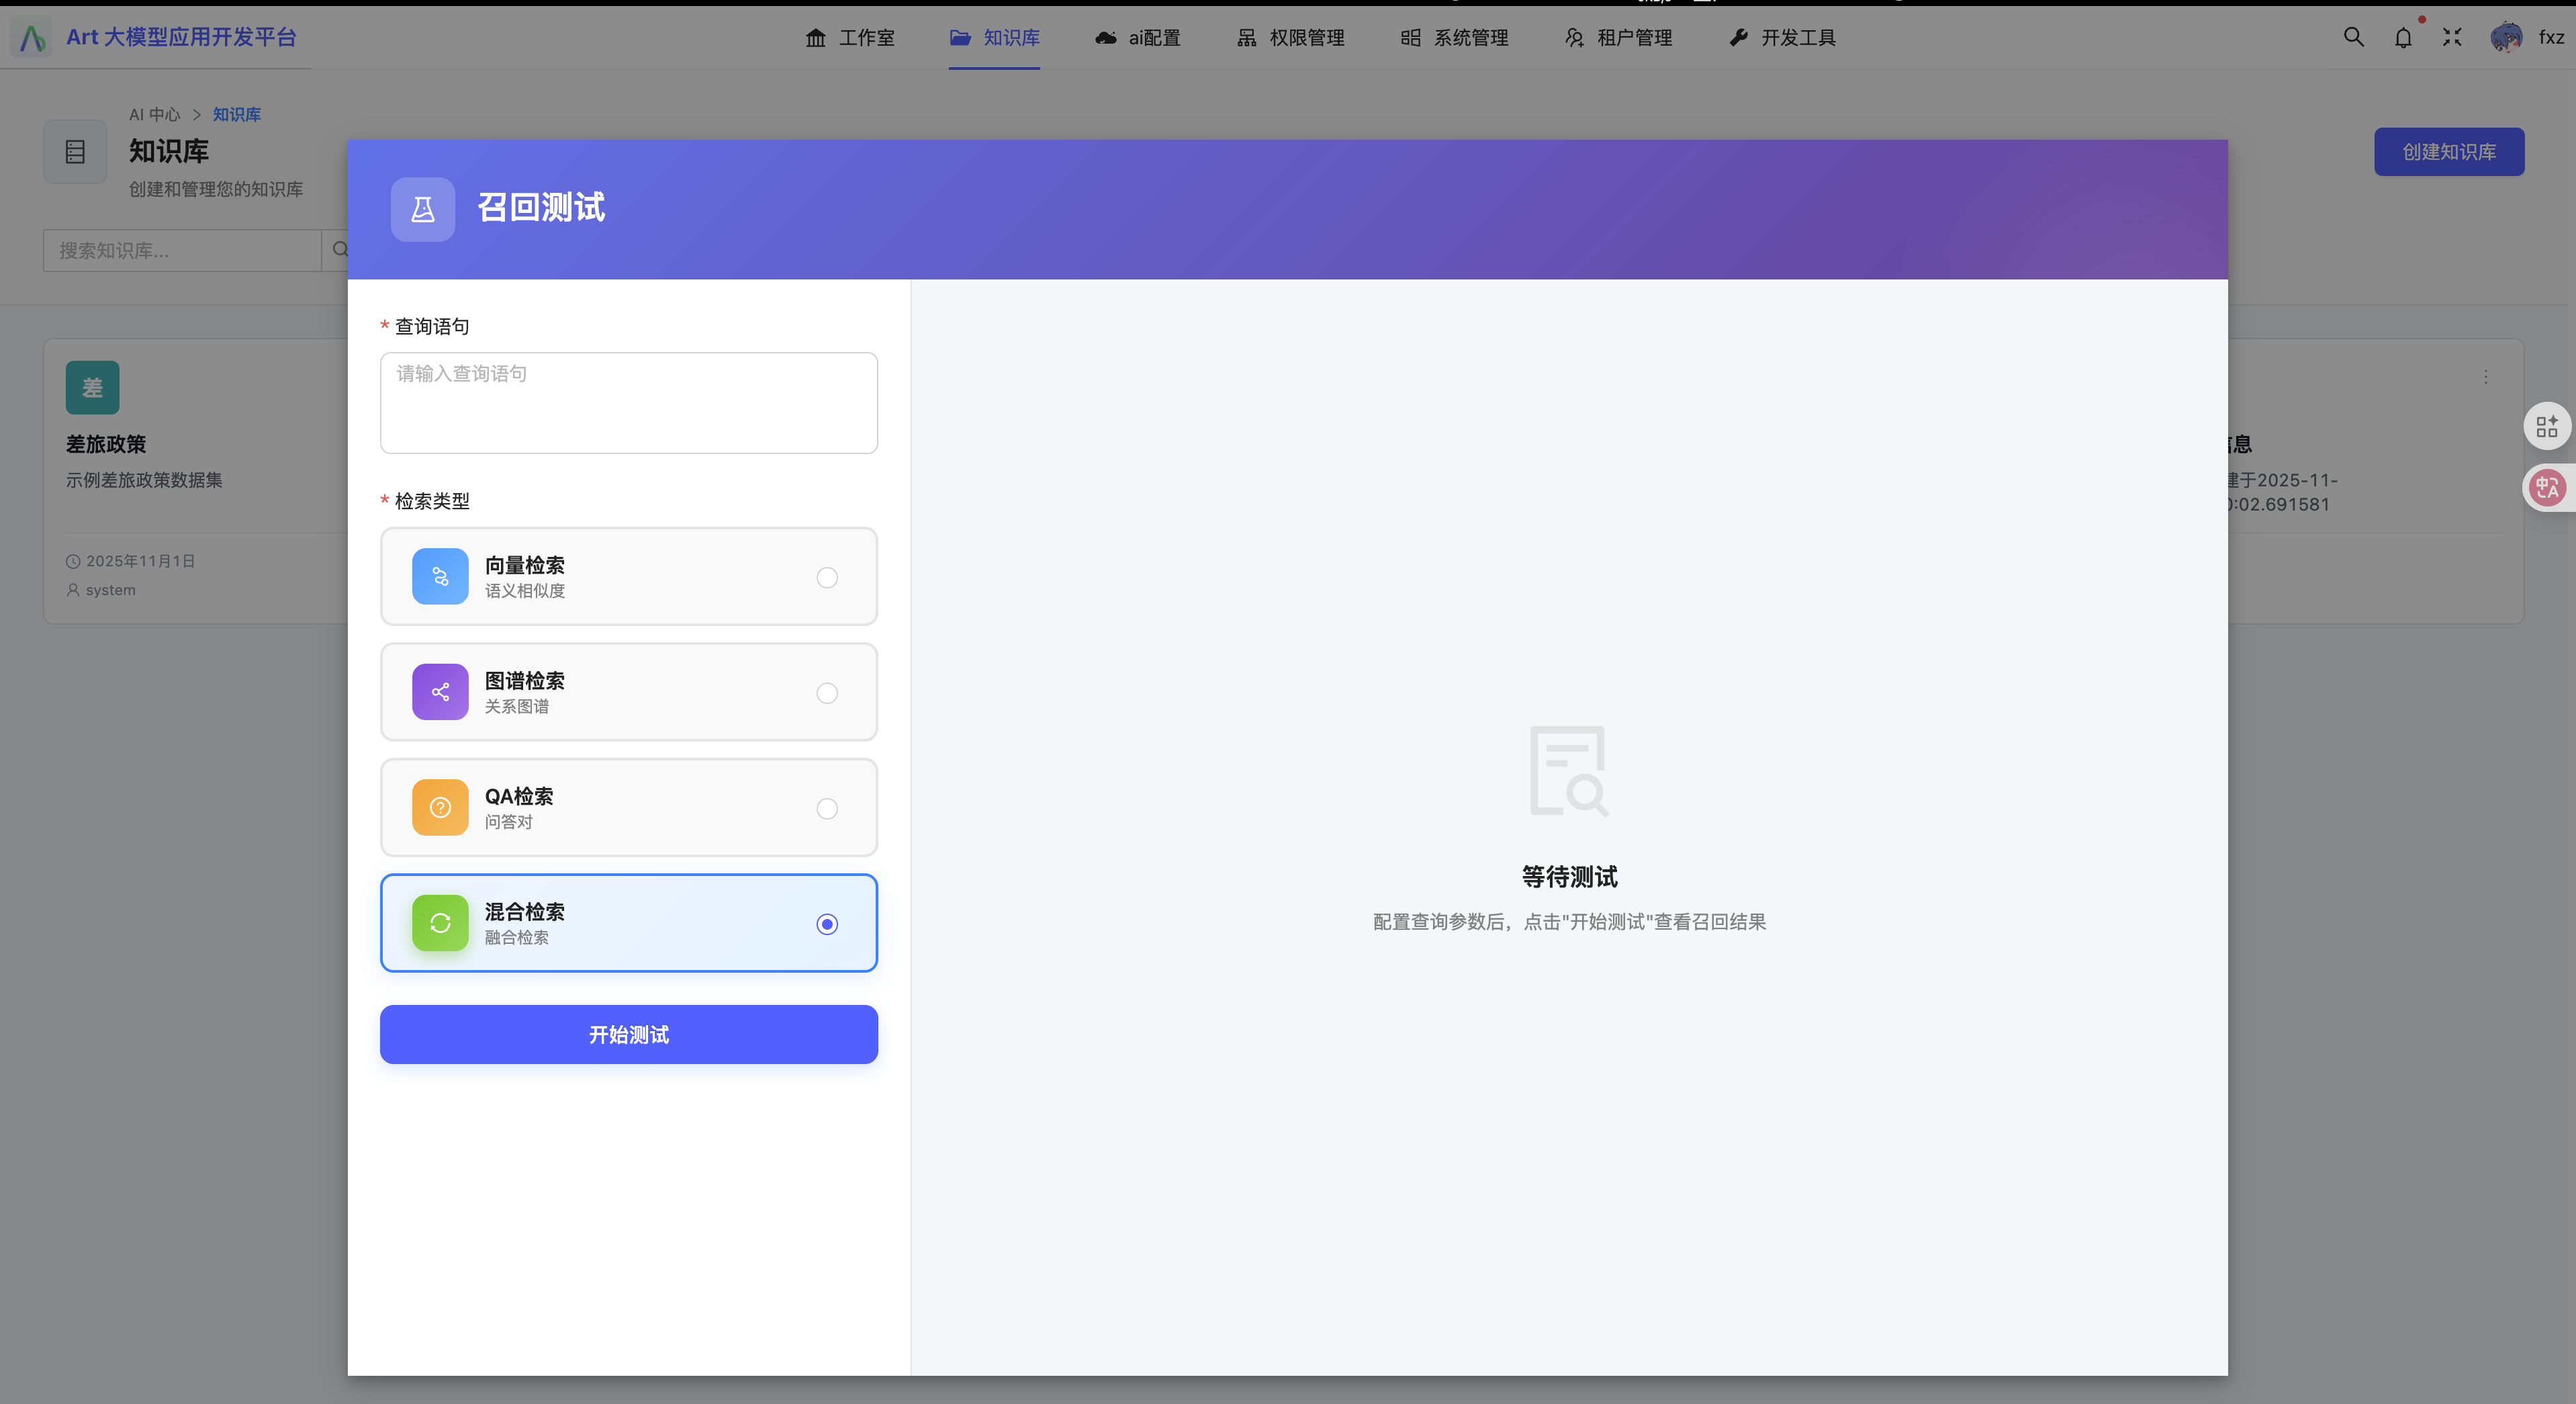The width and height of the screenshot is (2576, 1404).
Task: Click the translate floating icon at right edge
Action: click(2547, 487)
